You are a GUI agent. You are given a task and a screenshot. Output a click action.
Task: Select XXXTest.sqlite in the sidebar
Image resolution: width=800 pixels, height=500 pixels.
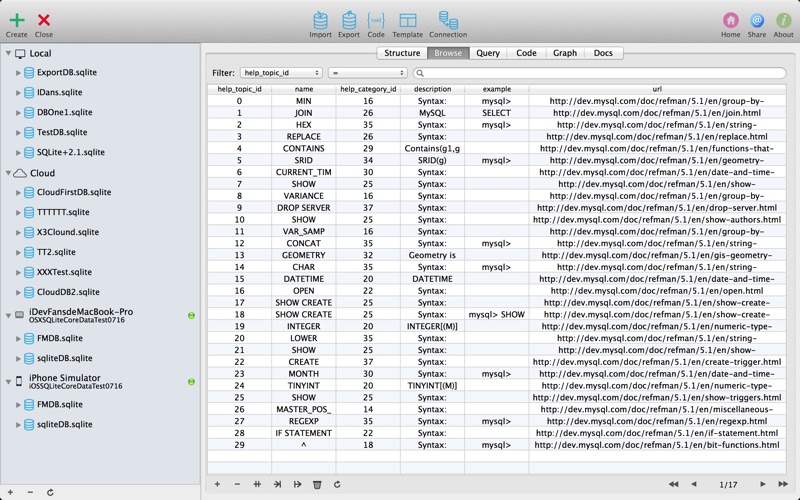[64, 272]
